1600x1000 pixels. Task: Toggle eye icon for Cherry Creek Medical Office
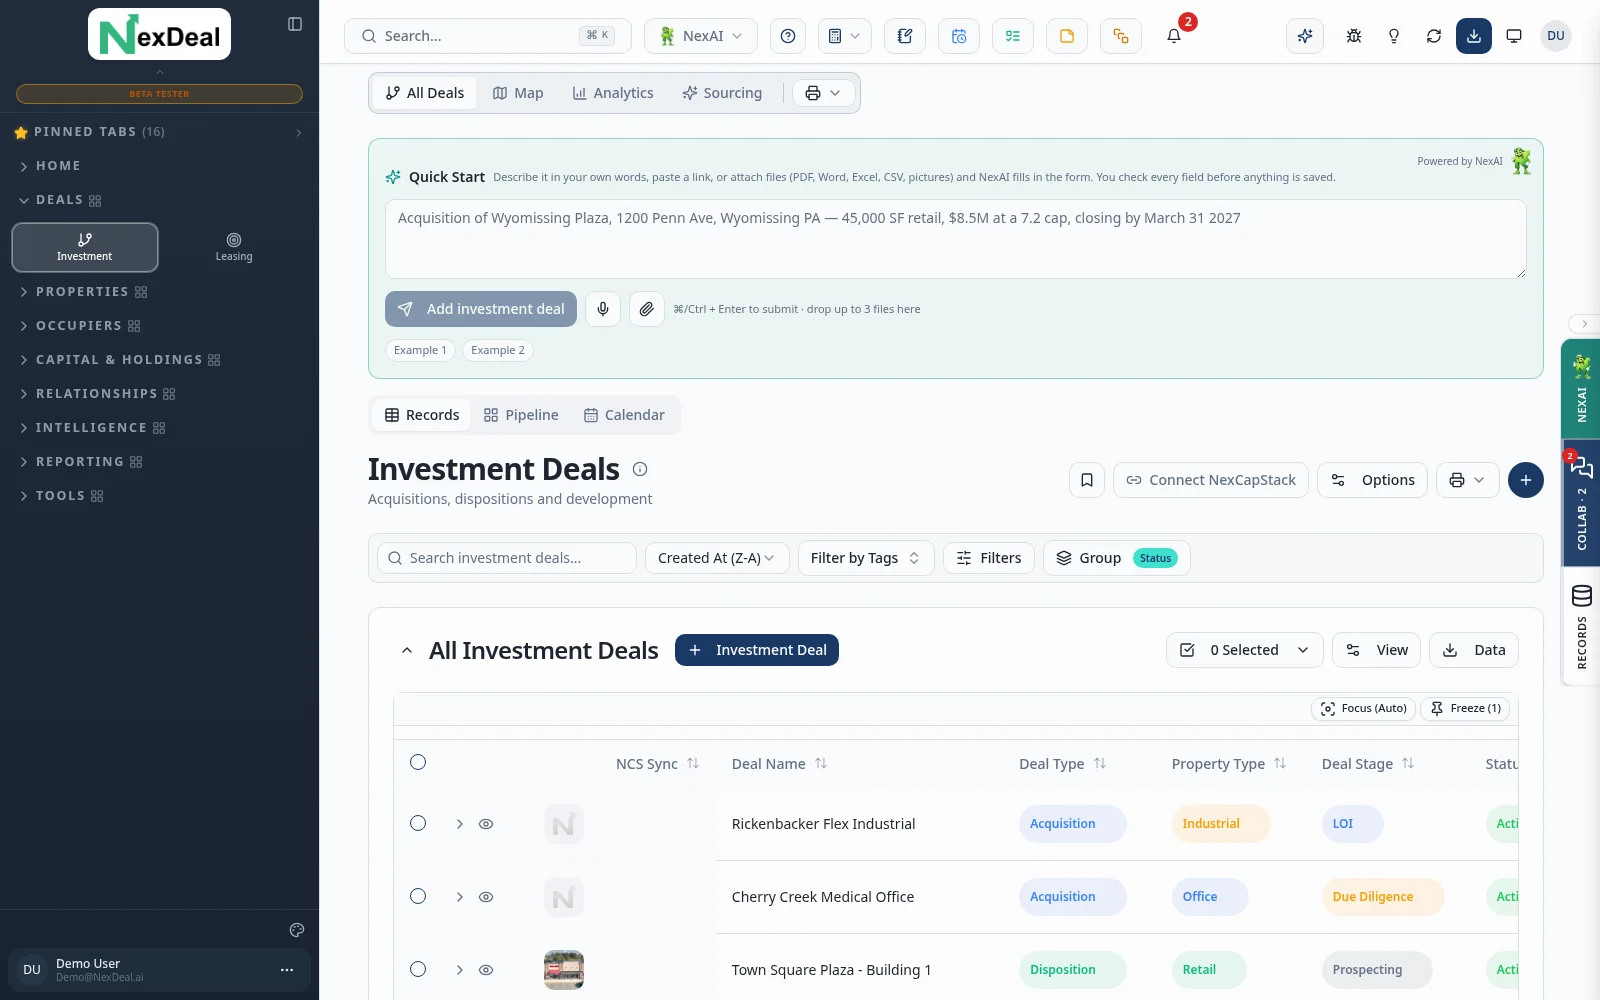click(x=486, y=897)
